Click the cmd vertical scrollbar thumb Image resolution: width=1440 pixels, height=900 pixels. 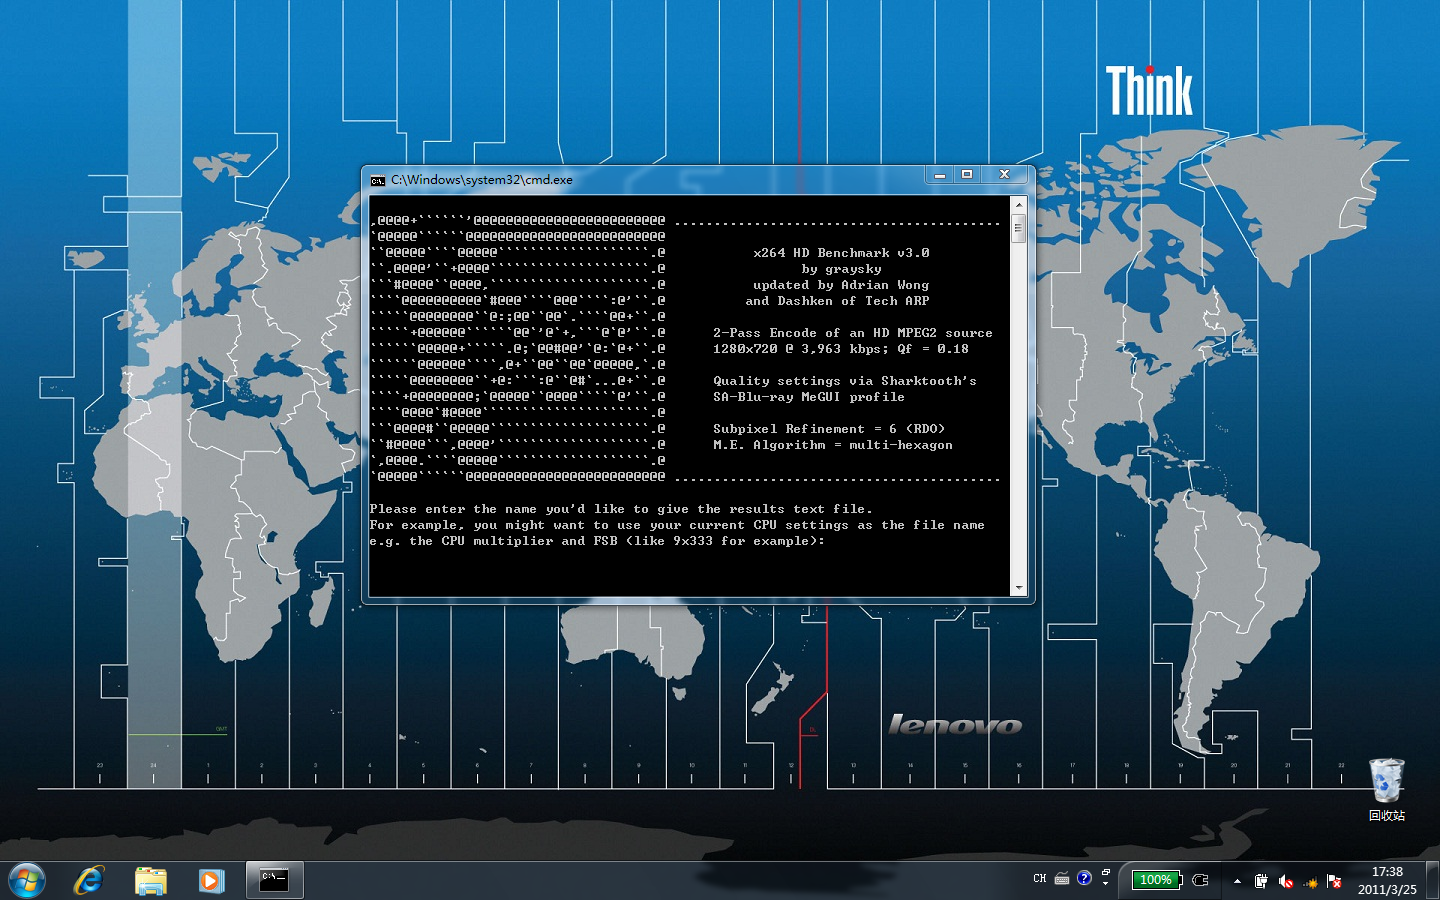(x=1018, y=228)
